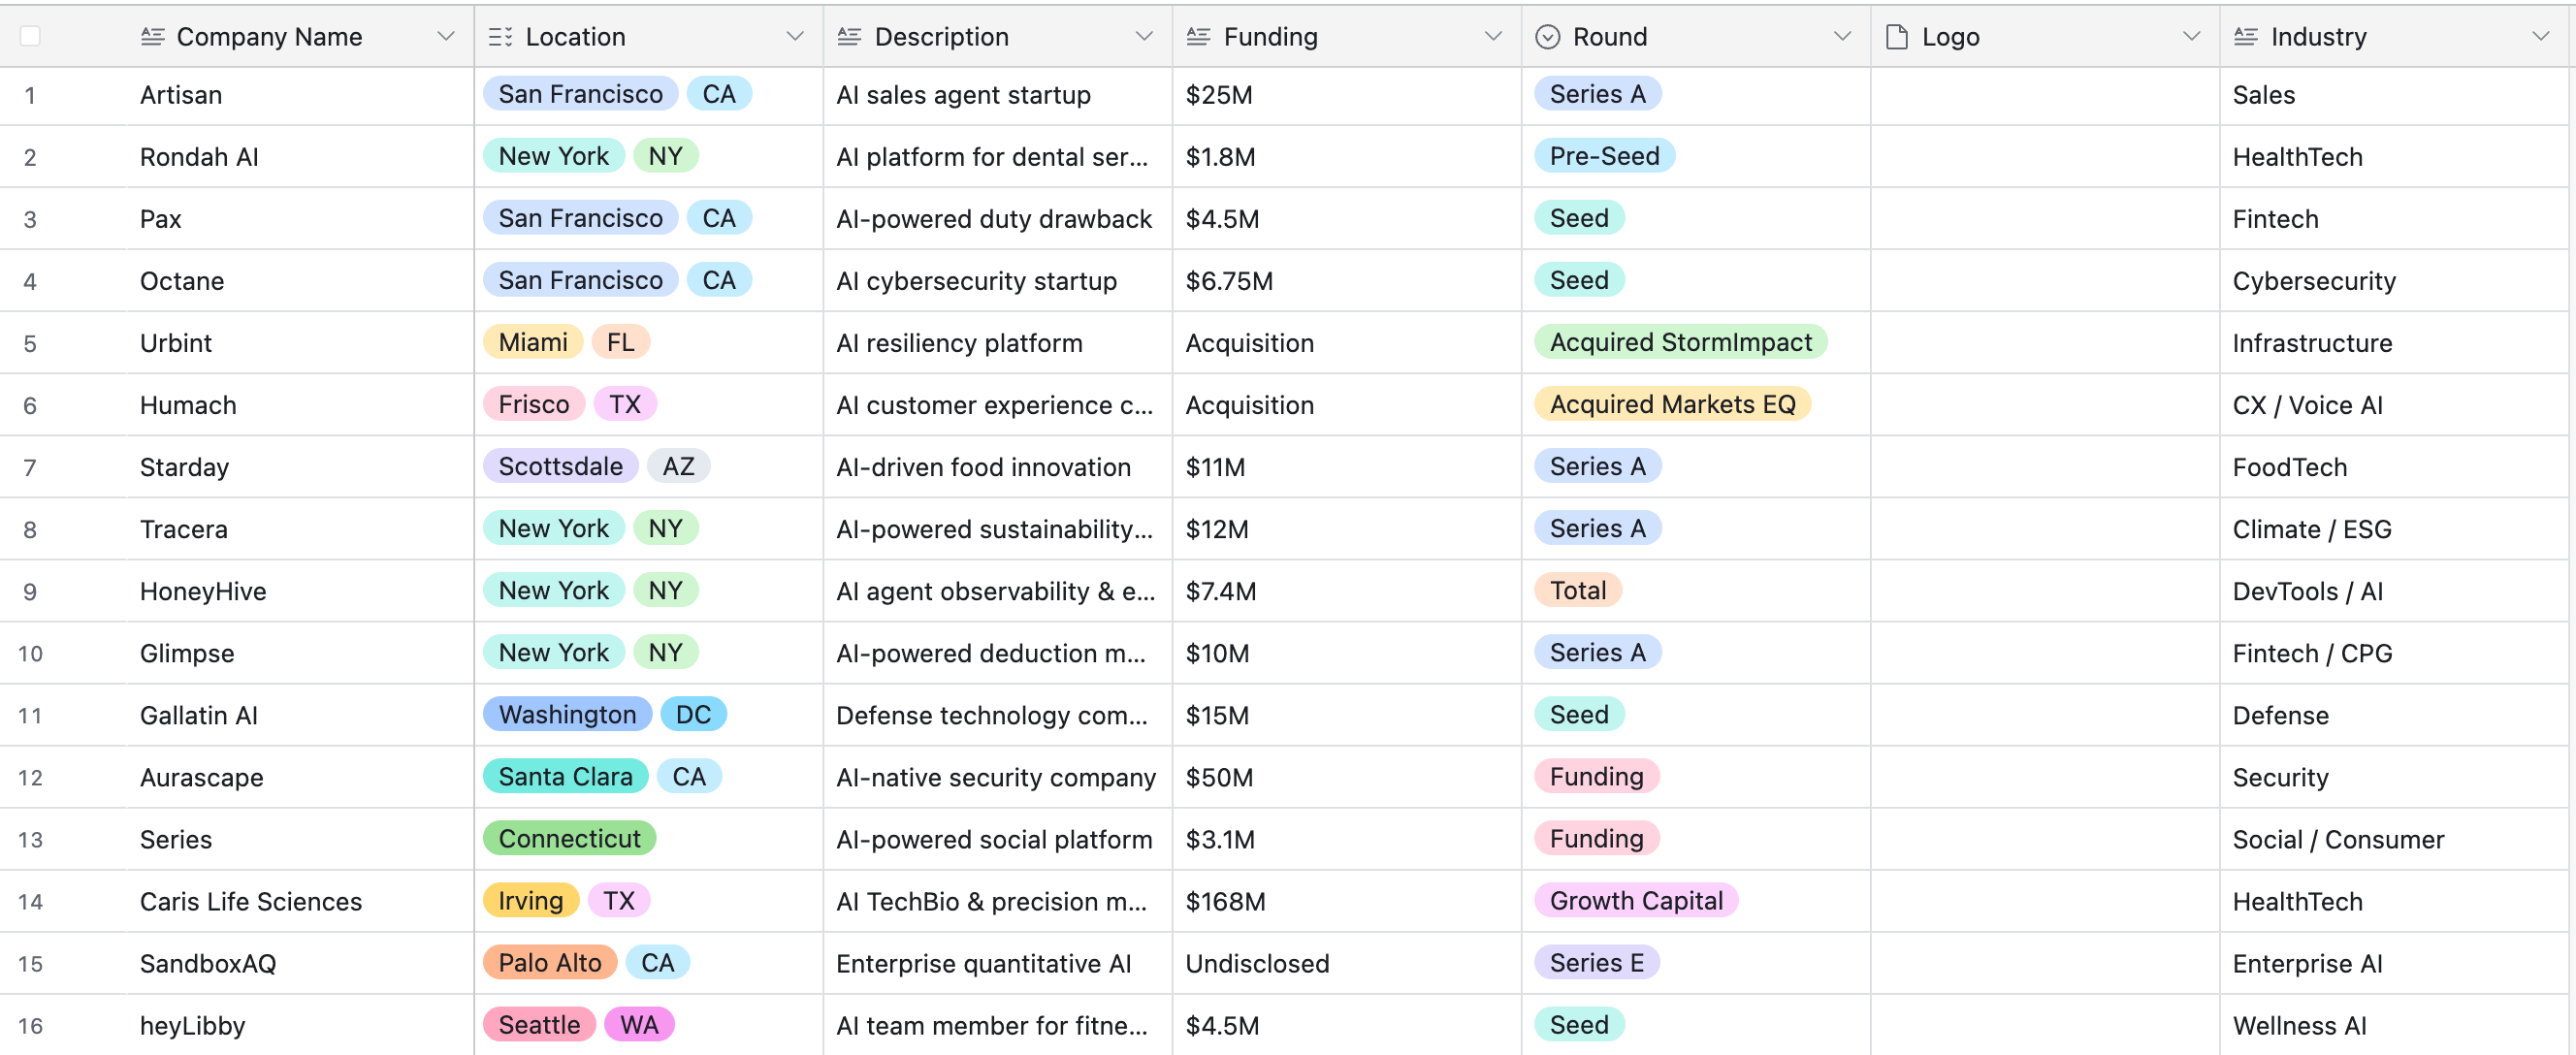Click the CX / Voice AI industry cell
Viewport: 2576px width, 1055px height.
click(2394, 405)
